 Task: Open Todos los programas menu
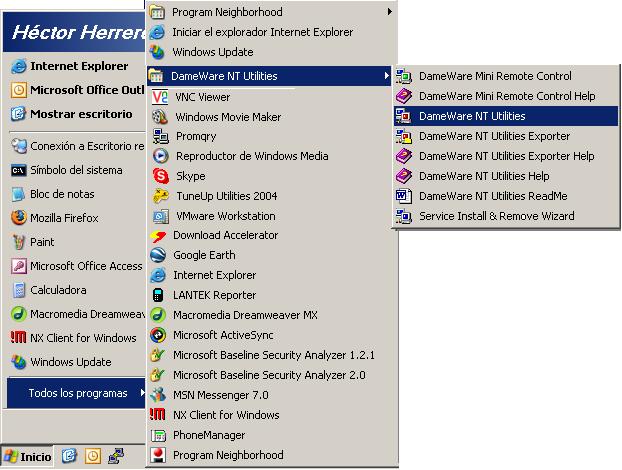pyautogui.click(x=76, y=393)
